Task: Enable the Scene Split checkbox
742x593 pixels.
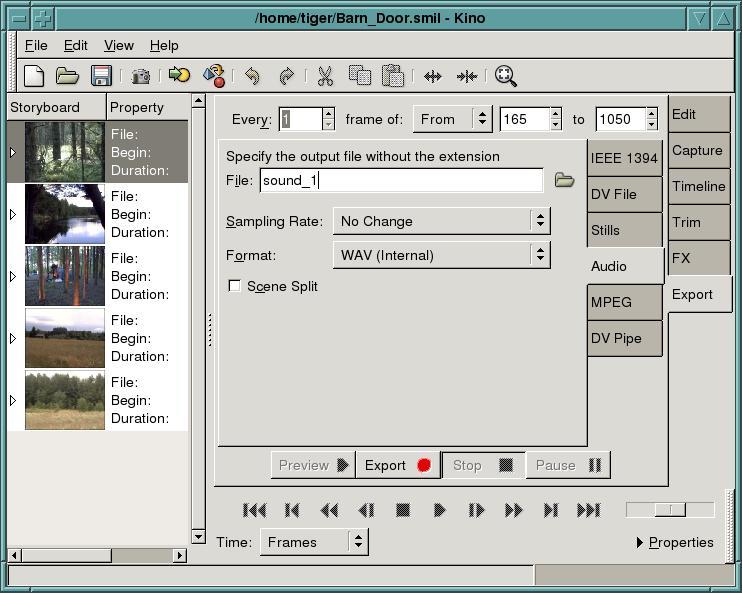Action: pyautogui.click(x=235, y=286)
